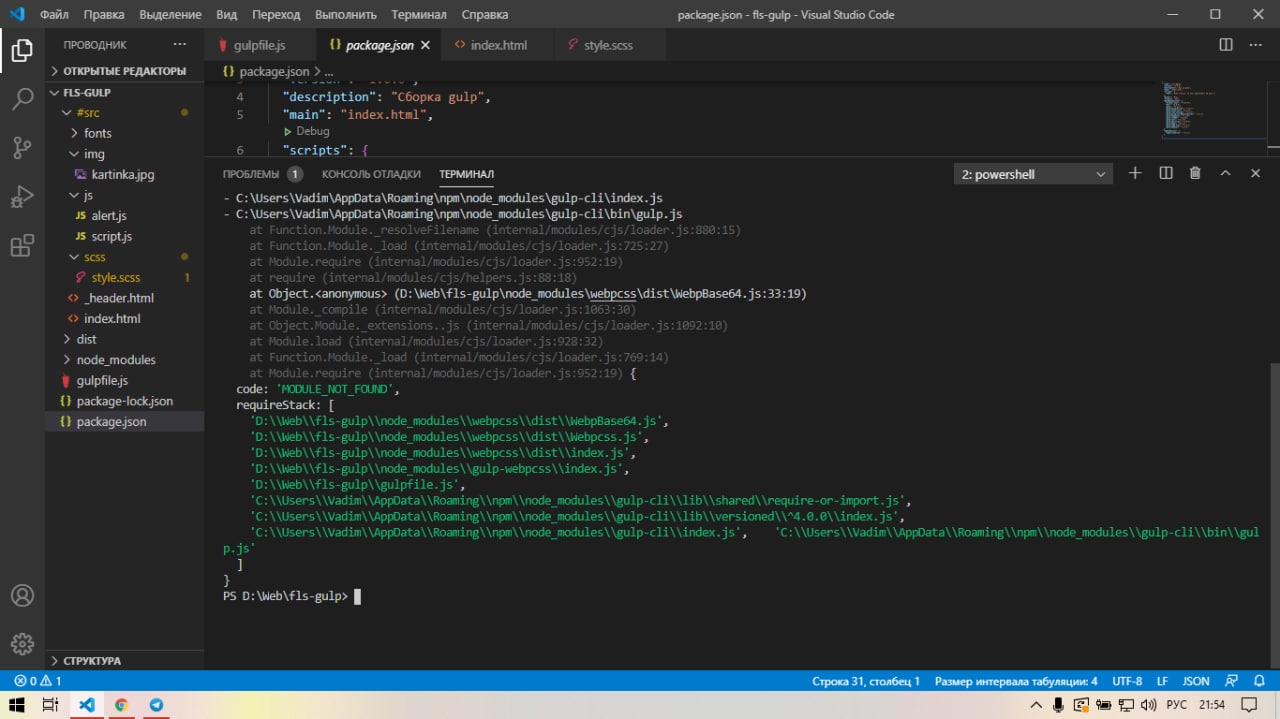This screenshot has width=1280, height=719.
Task: Collapse the FLS-GULP folder section
Action: (x=125, y=92)
